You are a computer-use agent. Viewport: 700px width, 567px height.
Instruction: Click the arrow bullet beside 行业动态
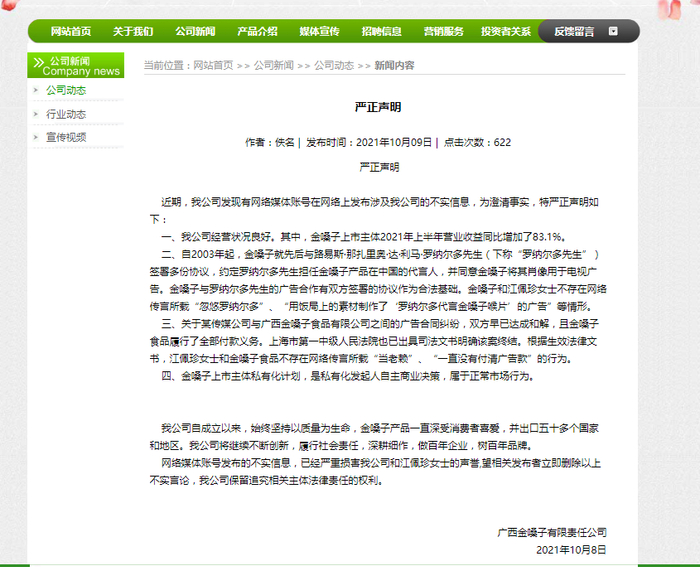click(x=36, y=114)
